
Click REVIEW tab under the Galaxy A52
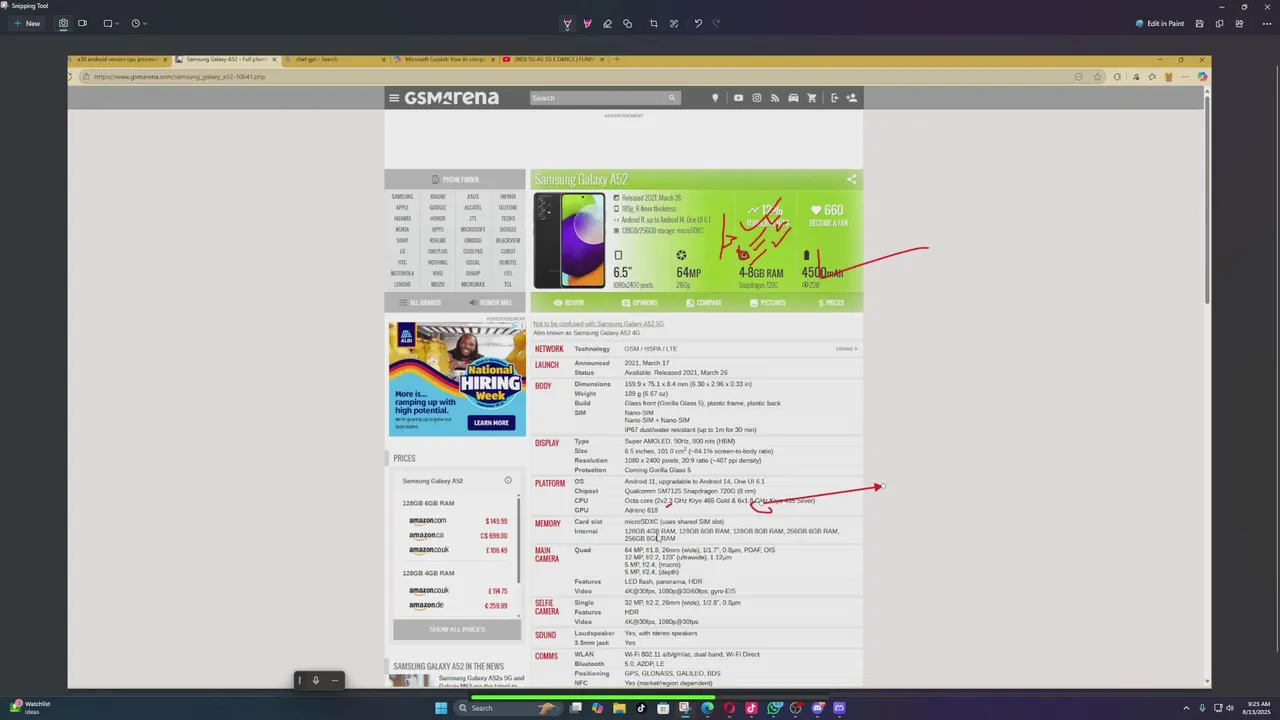tap(569, 302)
